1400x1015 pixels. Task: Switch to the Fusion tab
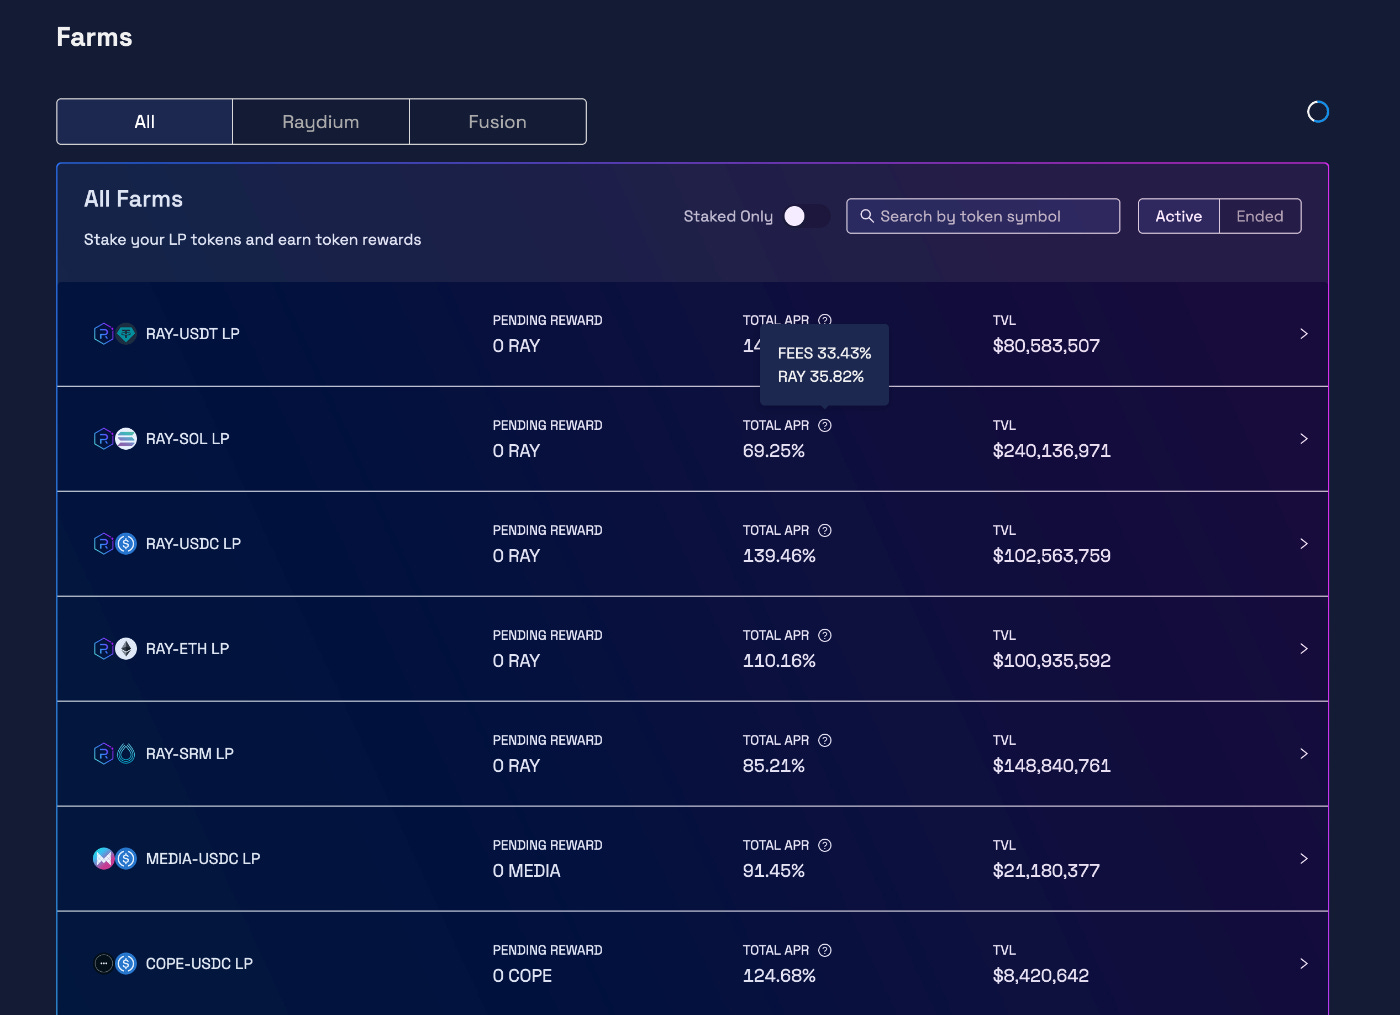pos(498,122)
